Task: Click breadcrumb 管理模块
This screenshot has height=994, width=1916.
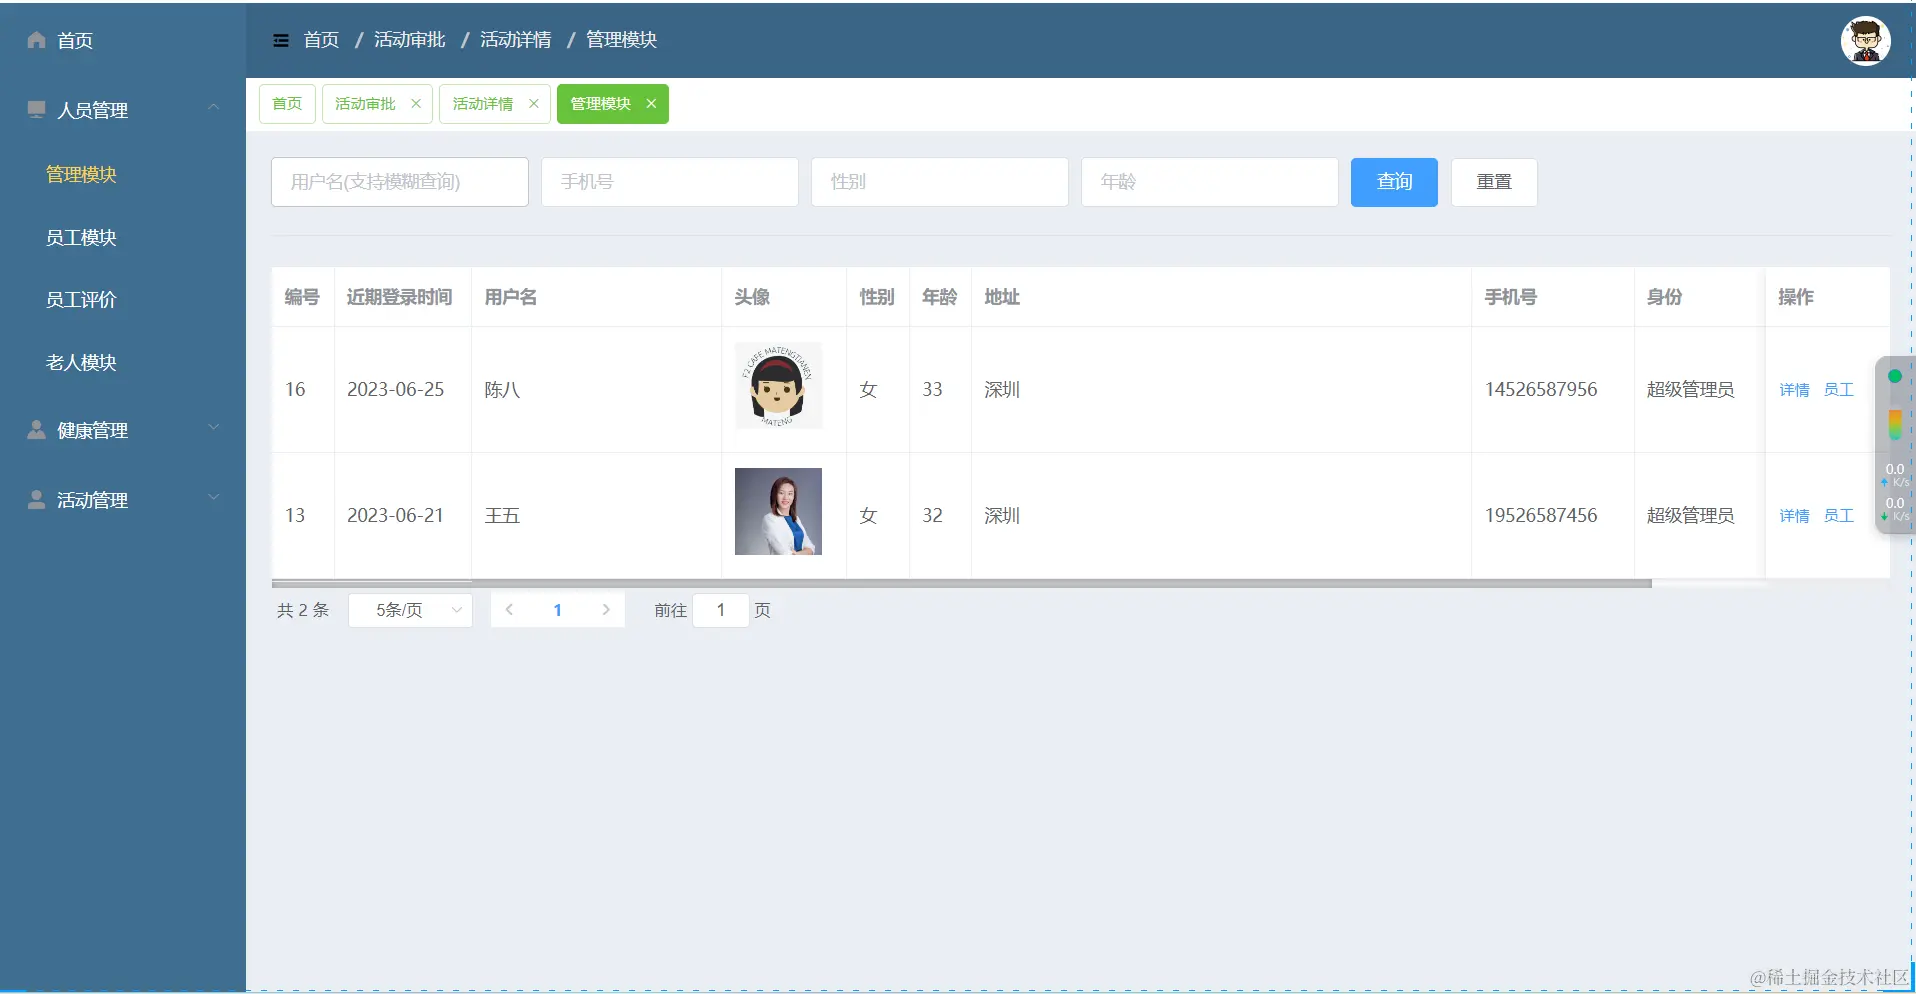Action: [622, 40]
